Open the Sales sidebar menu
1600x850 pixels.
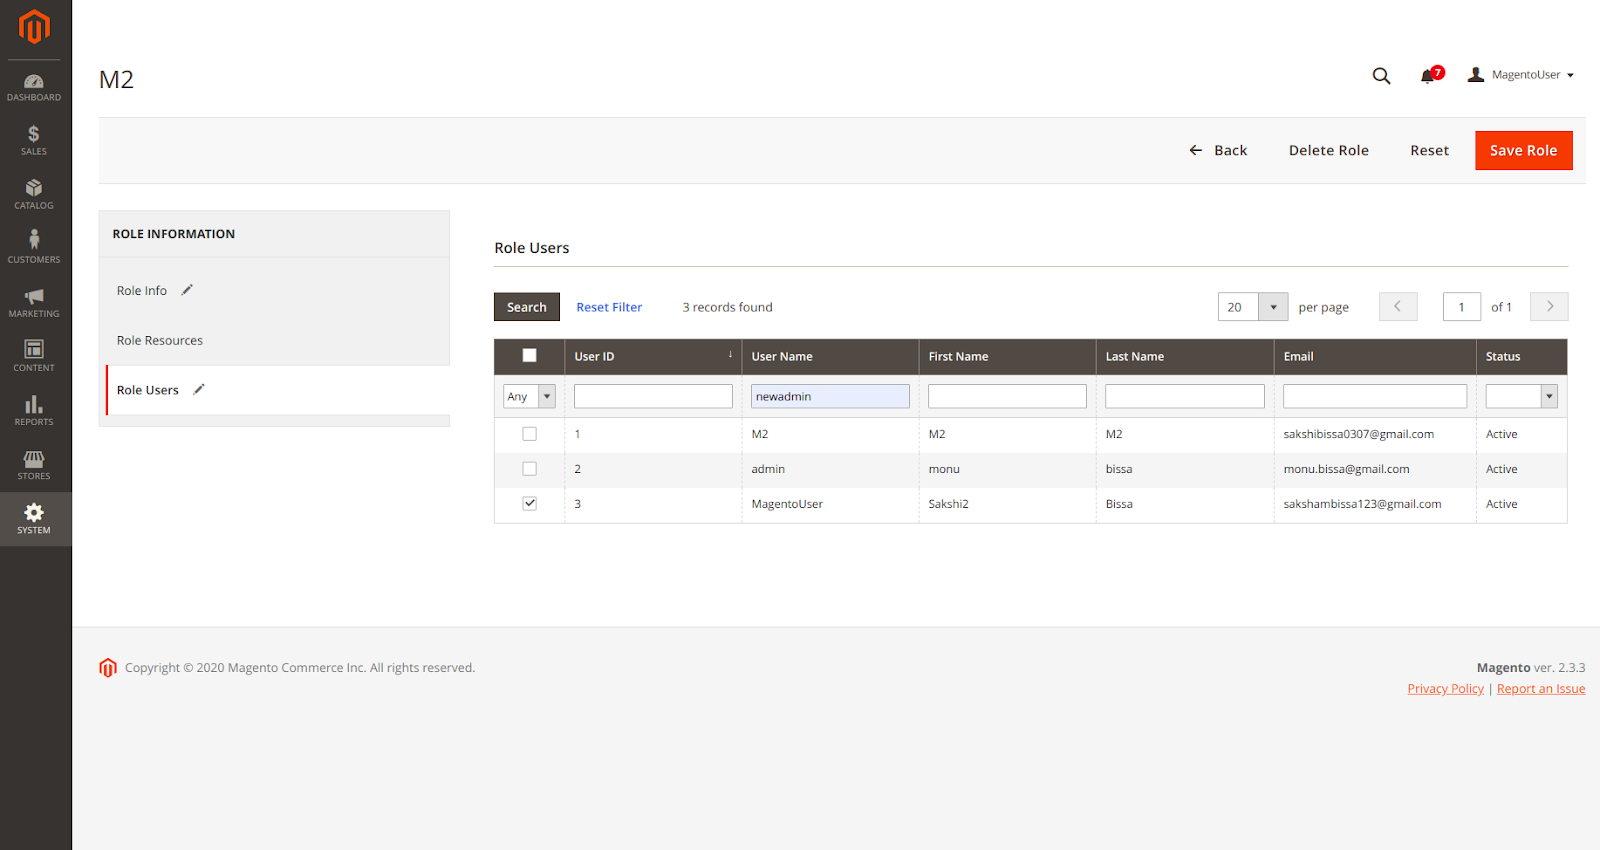coord(34,141)
